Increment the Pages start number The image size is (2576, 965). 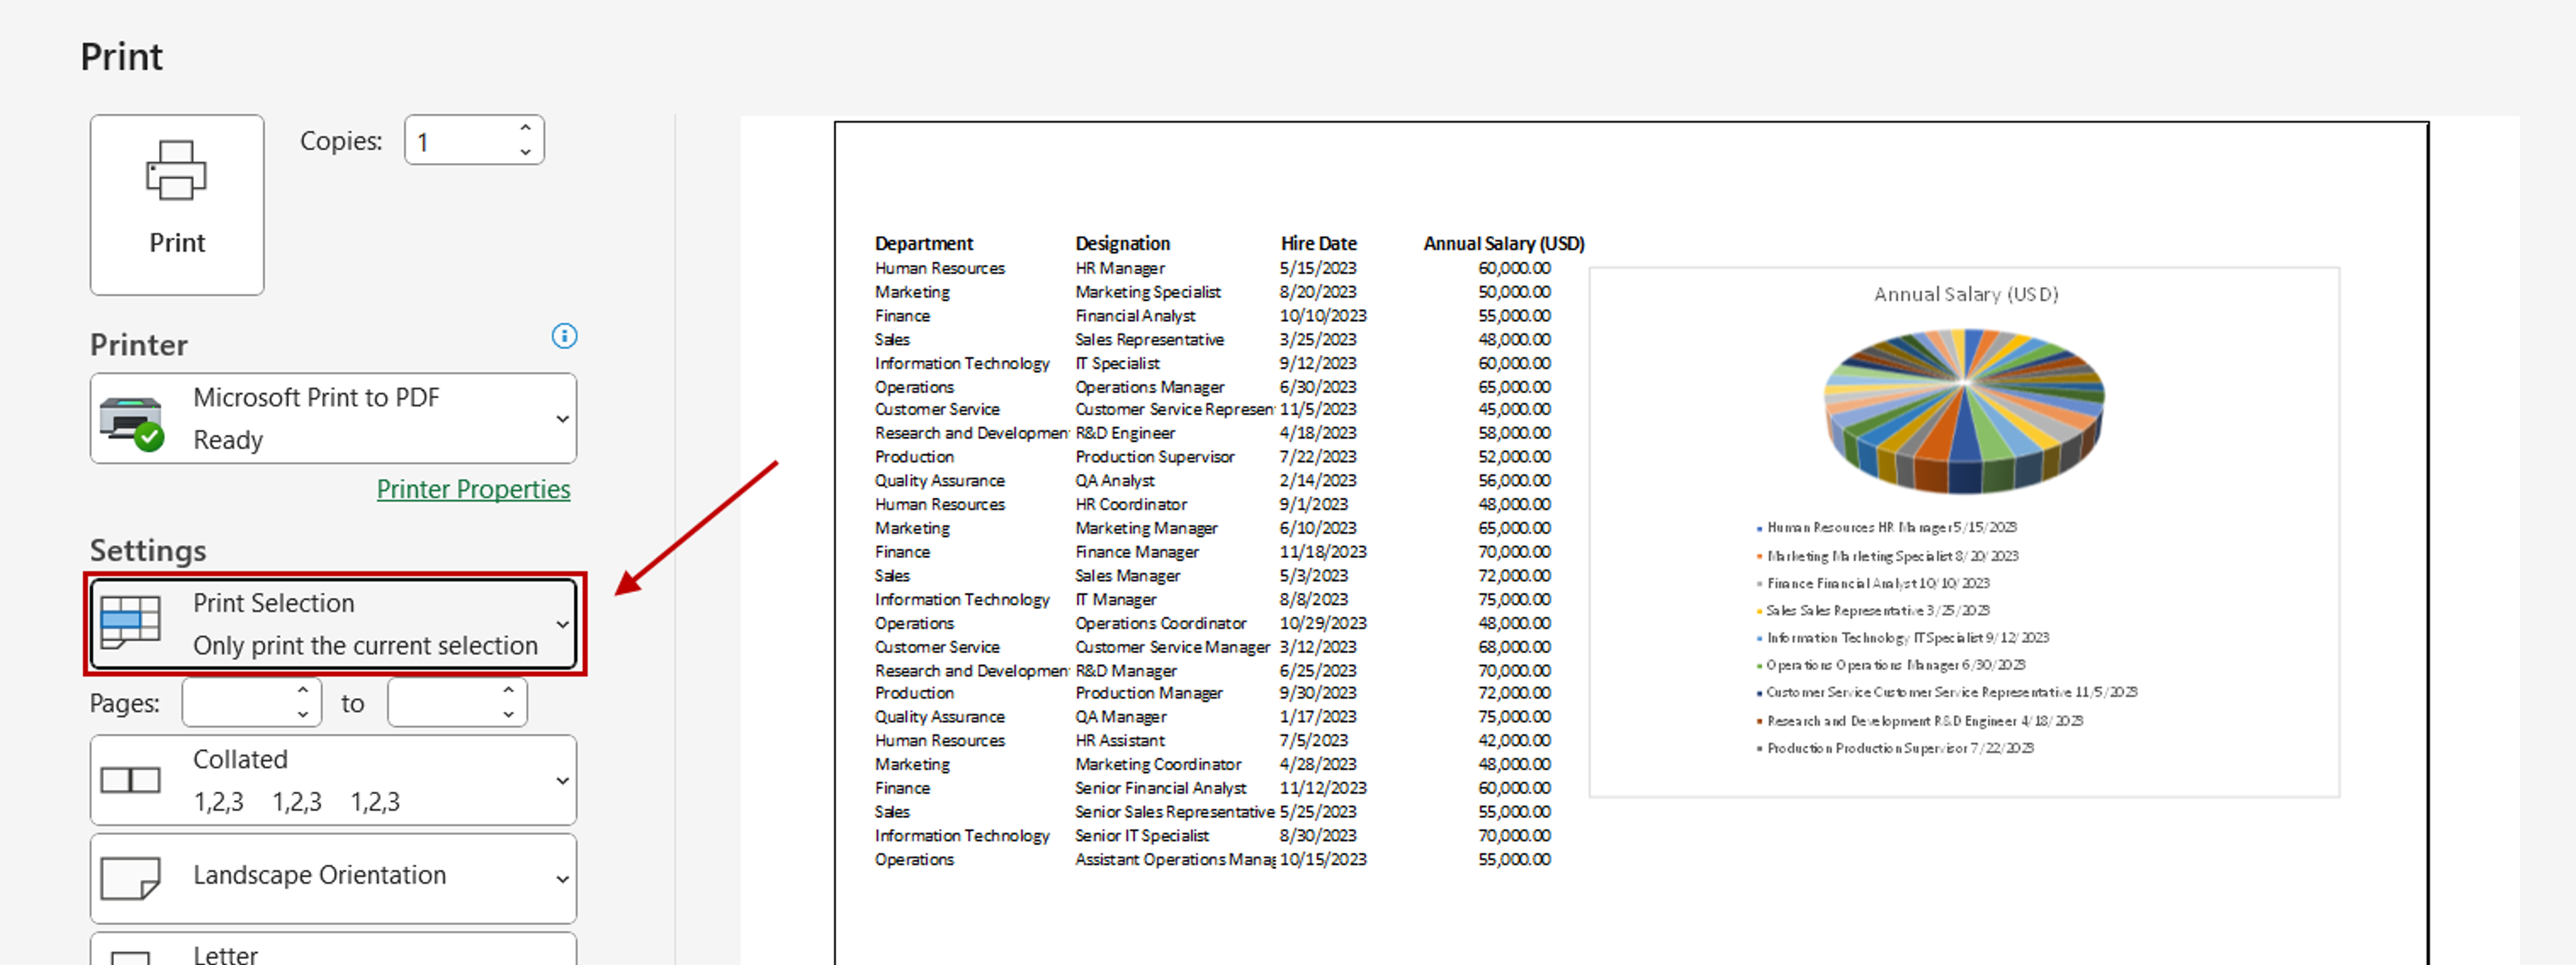click(x=303, y=690)
